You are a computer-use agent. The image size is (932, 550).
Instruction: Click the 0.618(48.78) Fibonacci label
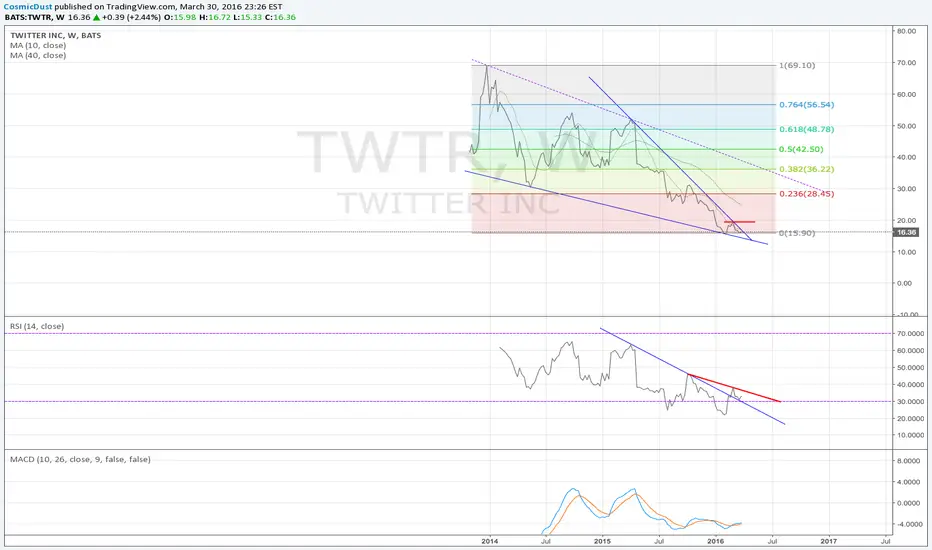[x=806, y=129]
